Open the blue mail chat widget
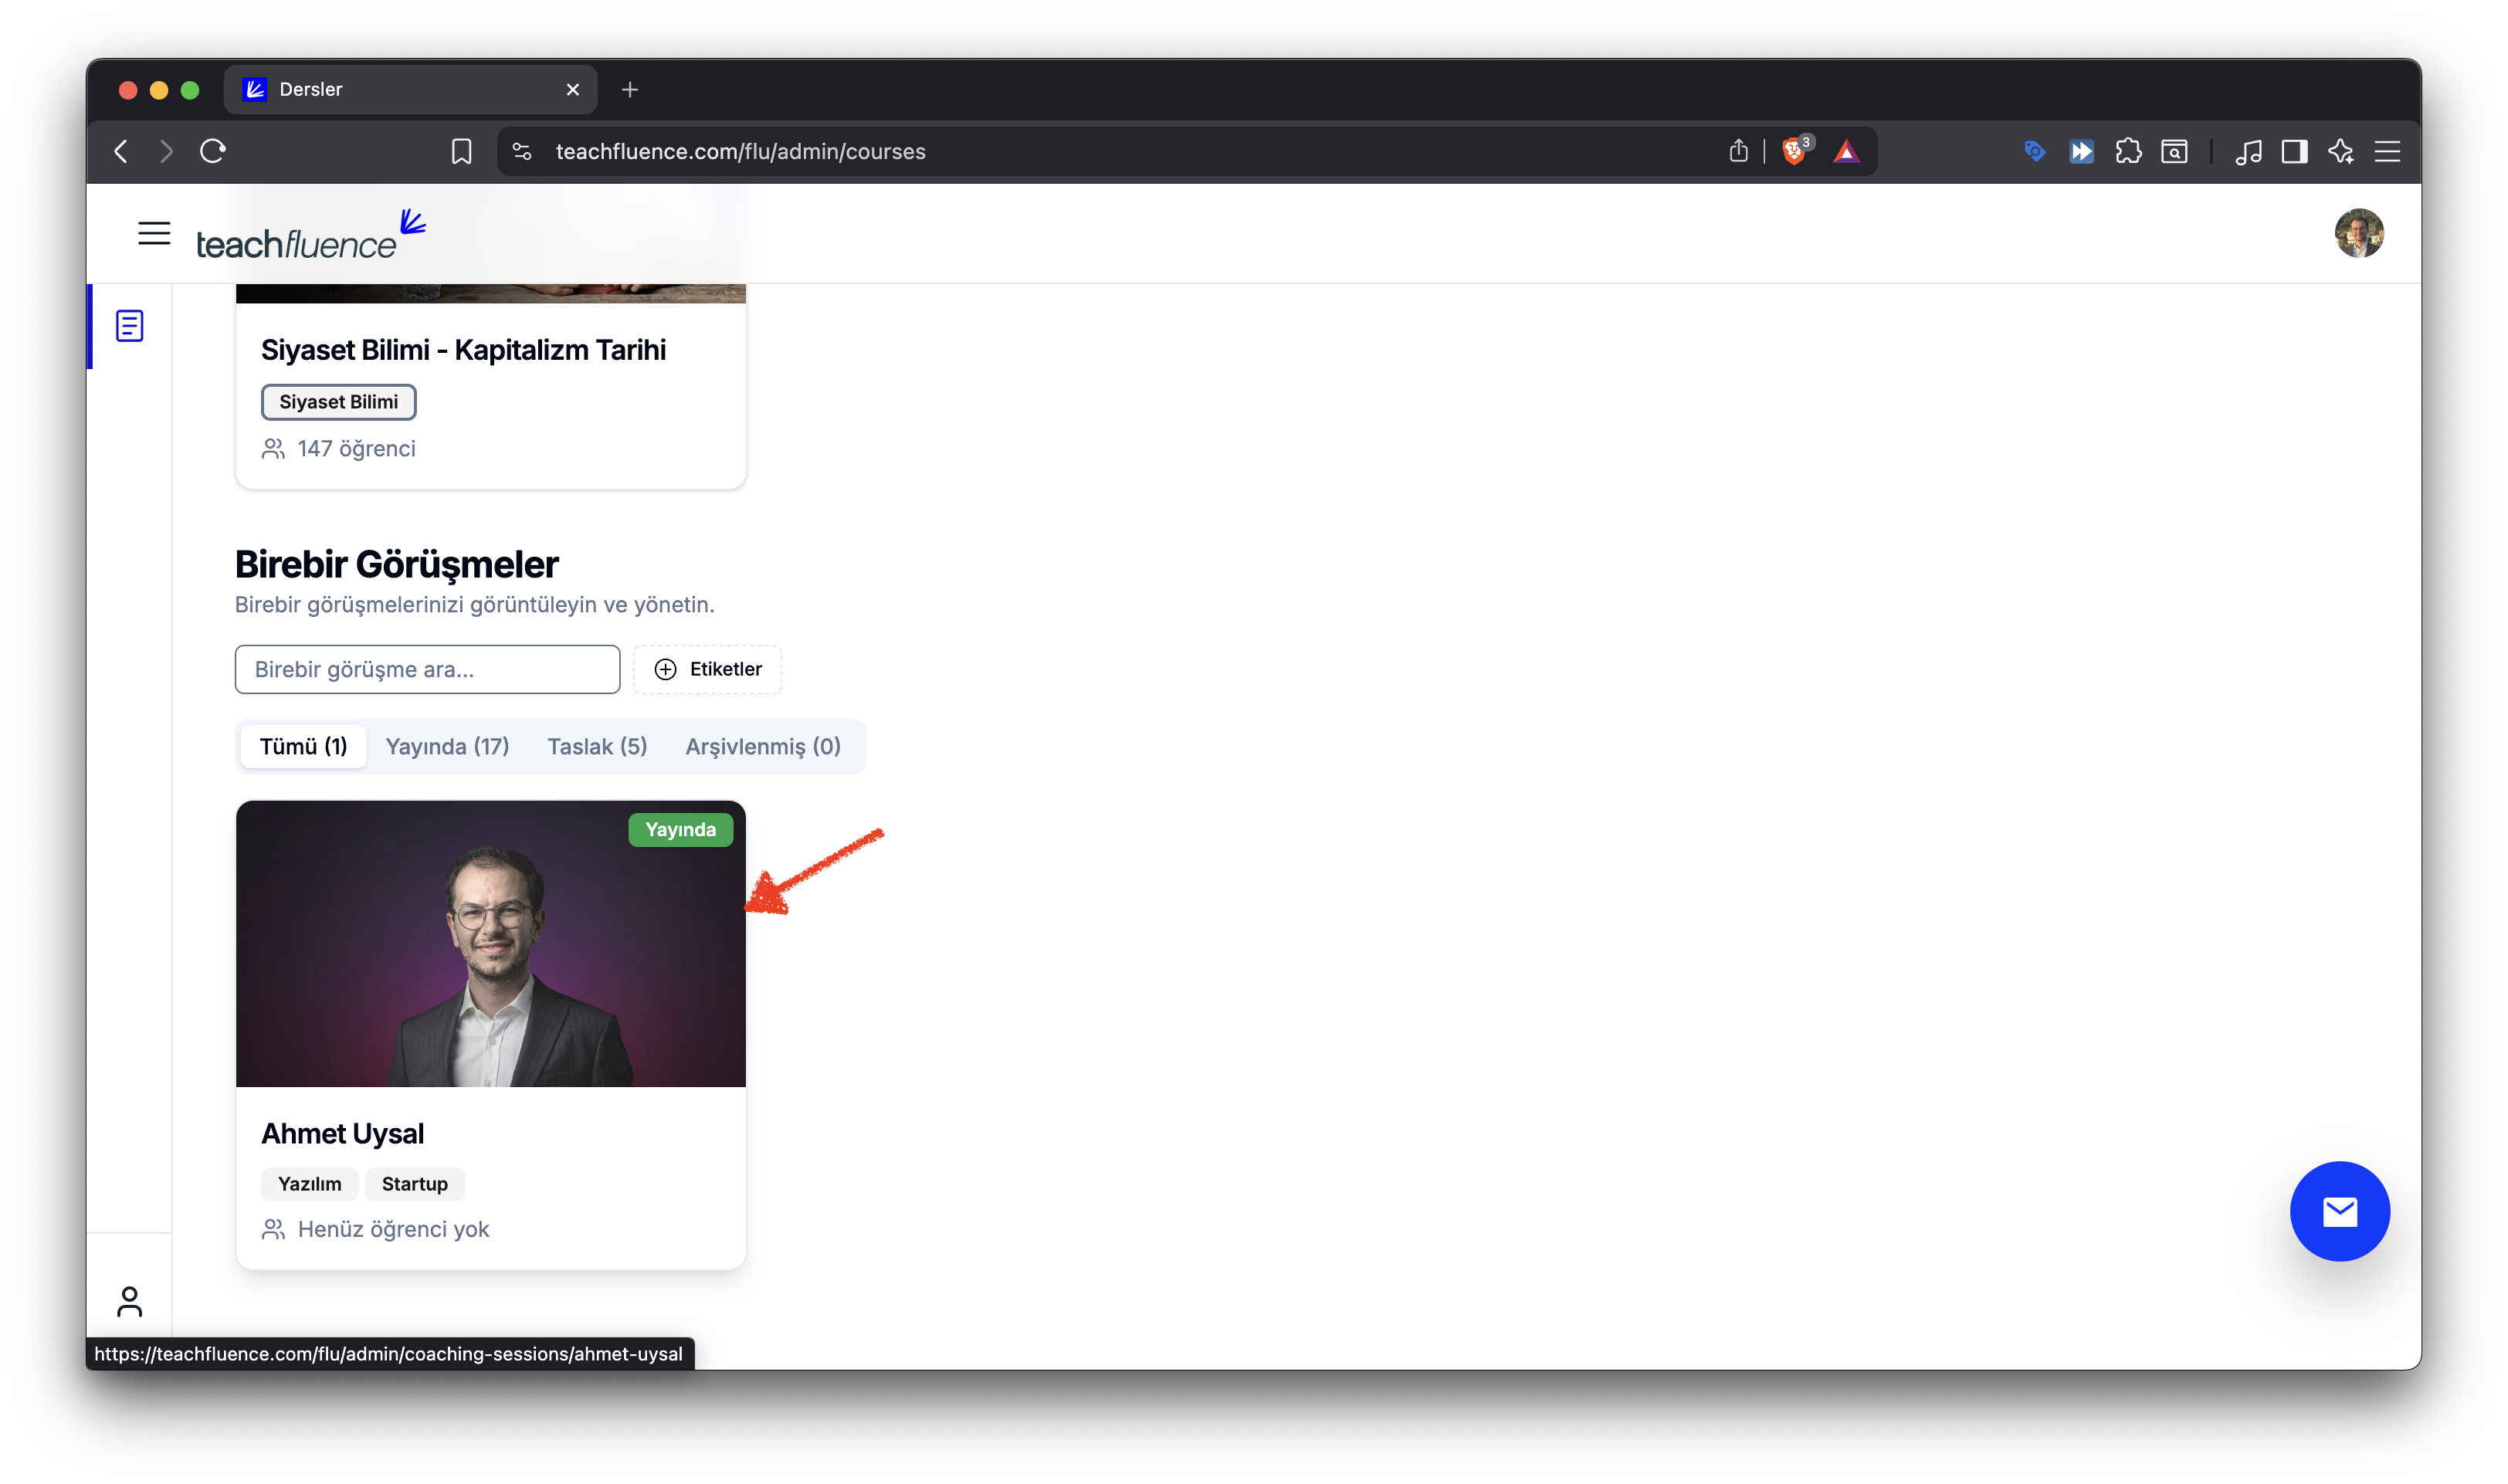The width and height of the screenshot is (2508, 1484). click(2339, 1211)
